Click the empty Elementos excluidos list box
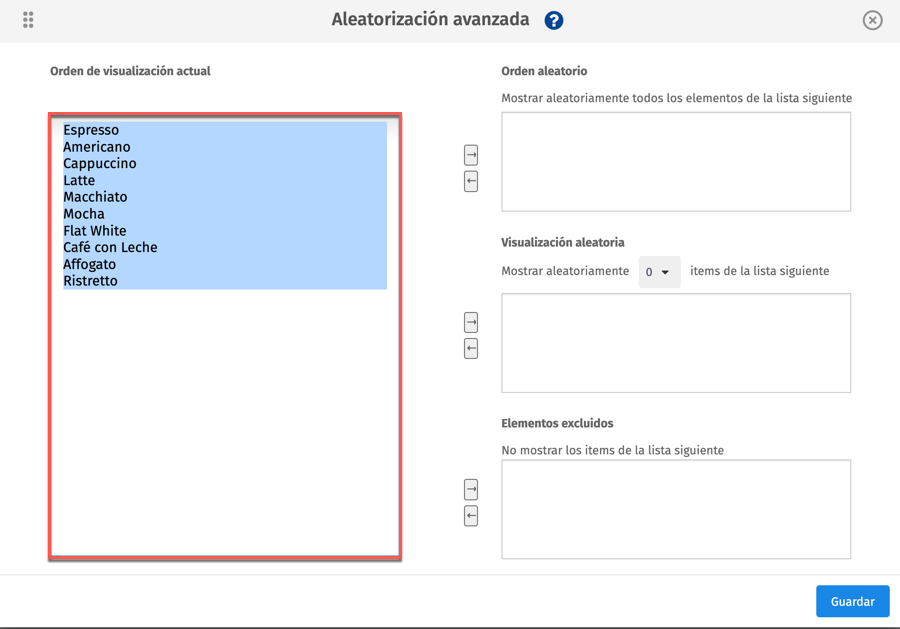The height and width of the screenshot is (629, 900). 676,508
